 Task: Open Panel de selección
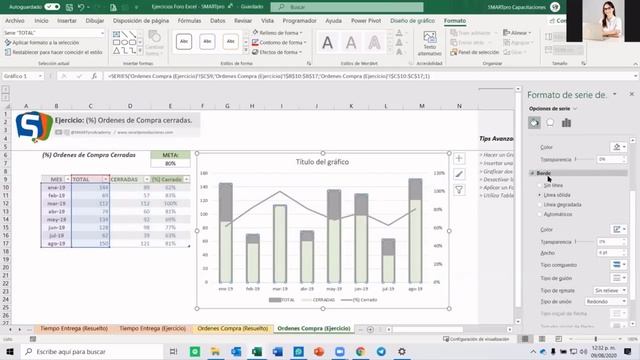click(475, 52)
